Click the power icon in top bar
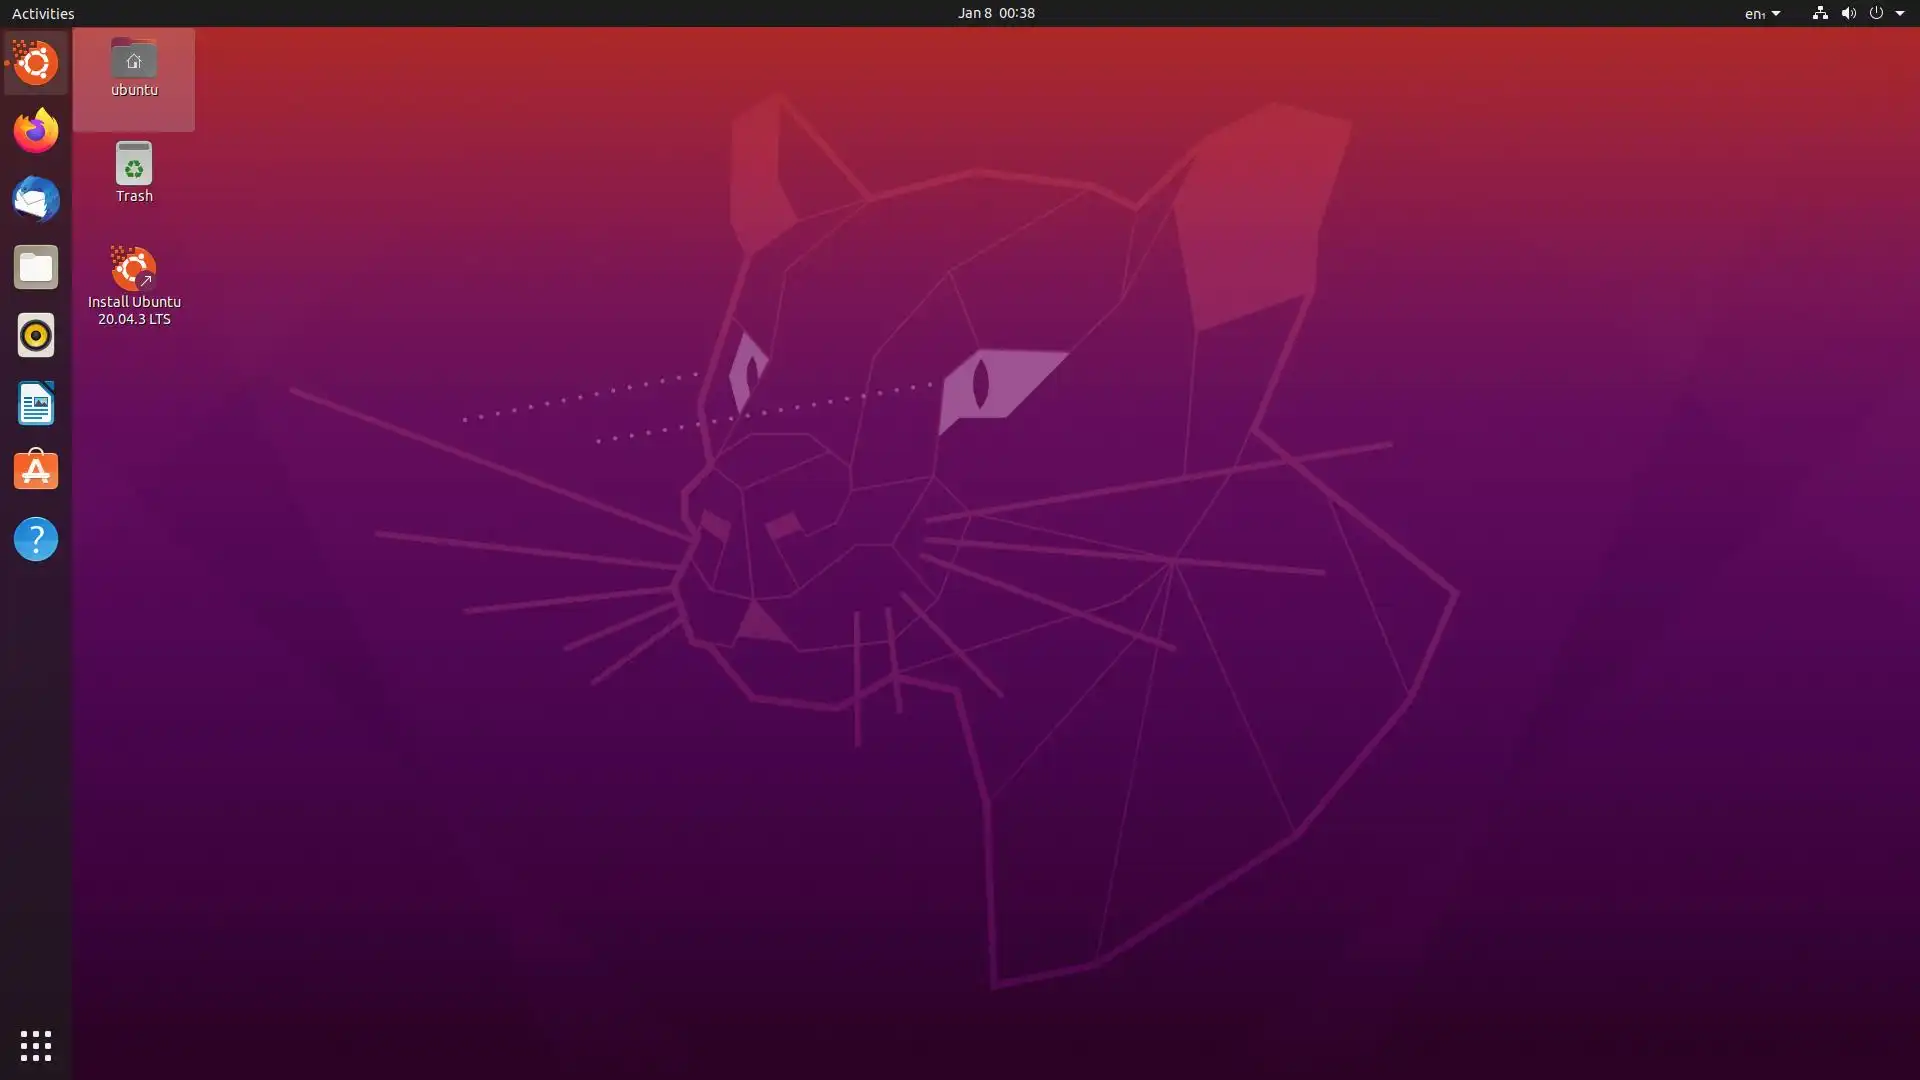1920x1080 pixels. 1876,13
